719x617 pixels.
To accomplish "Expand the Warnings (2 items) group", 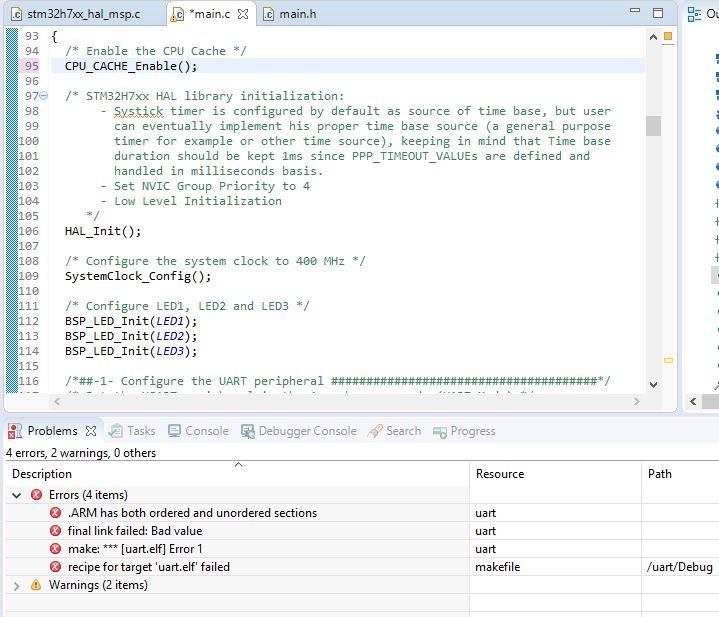I will 17,585.
